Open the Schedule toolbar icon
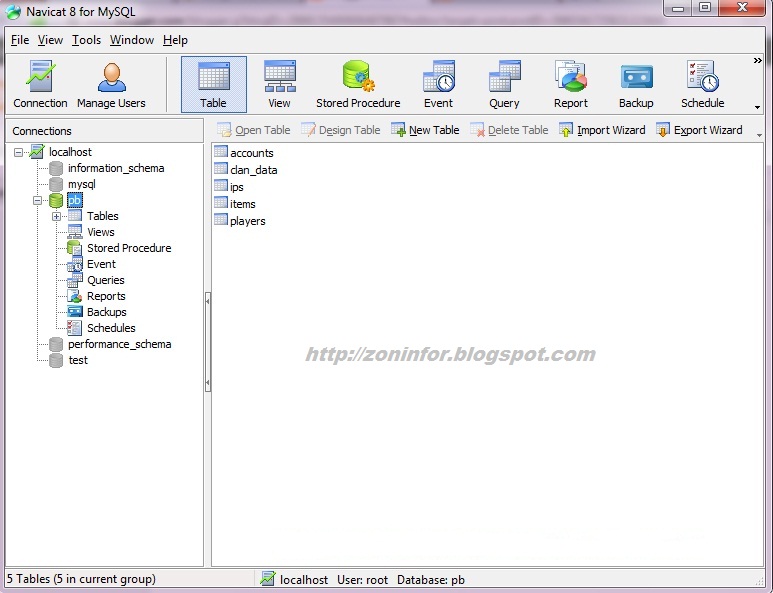773x593 pixels. click(703, 84)
